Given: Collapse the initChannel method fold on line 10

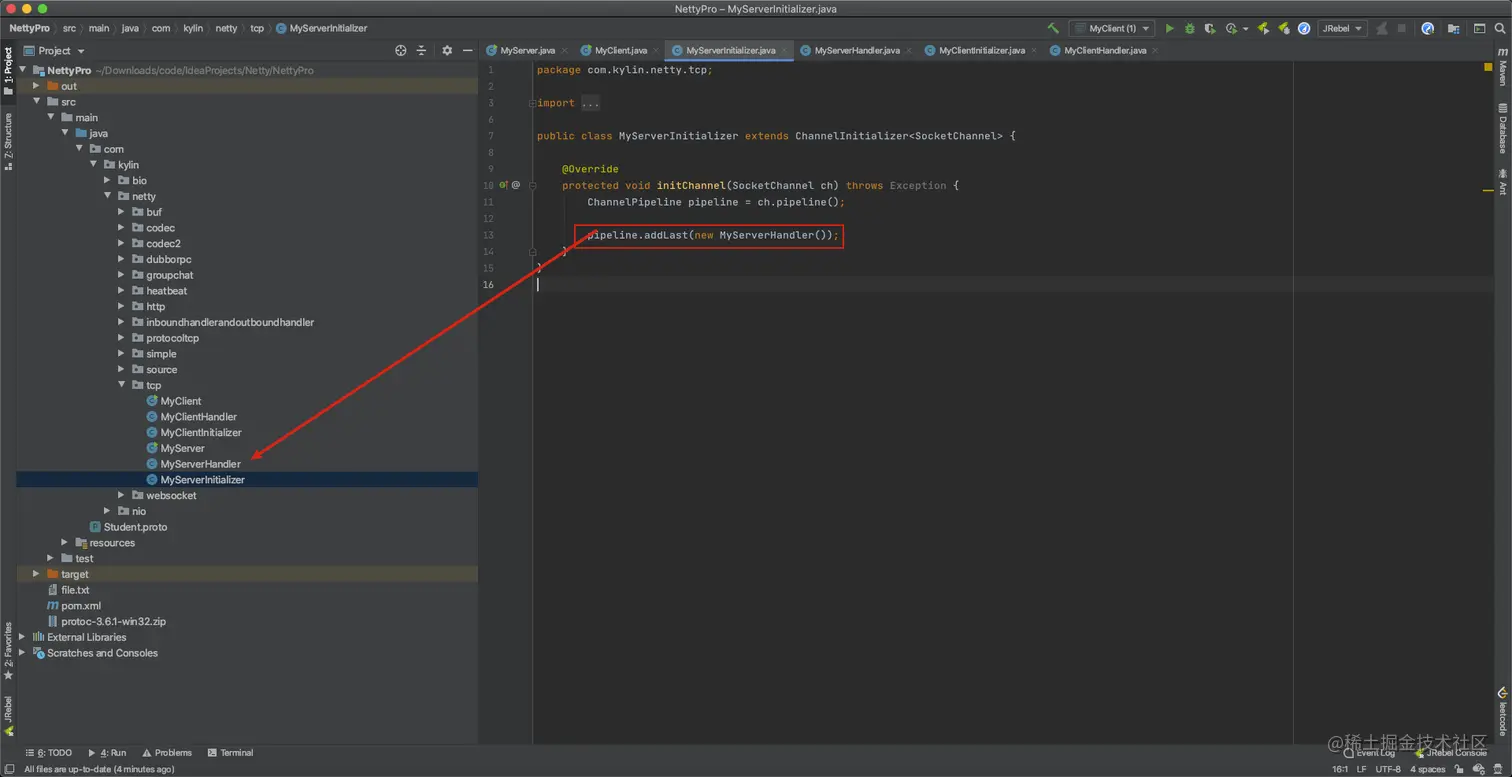Looking at the screenshot, I should coord(532,185).
